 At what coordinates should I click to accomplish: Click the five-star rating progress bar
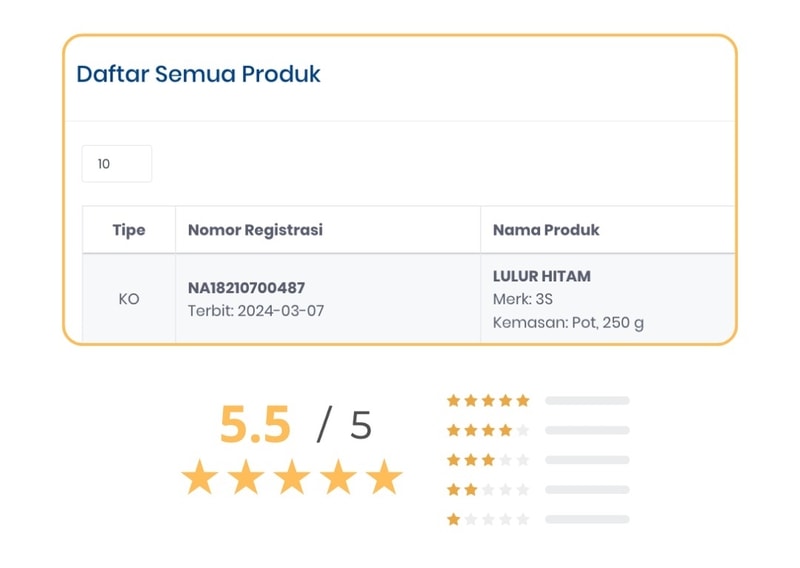(x=587, y=401)
